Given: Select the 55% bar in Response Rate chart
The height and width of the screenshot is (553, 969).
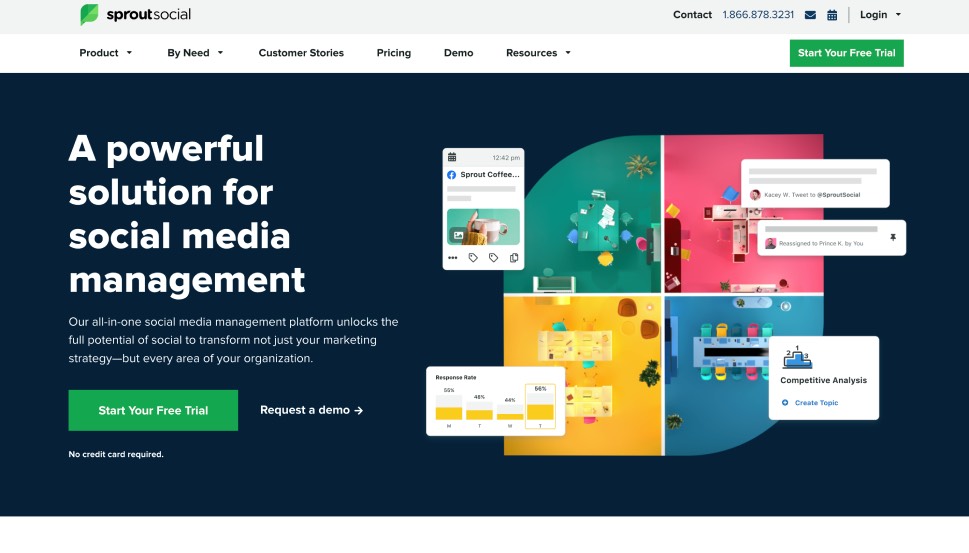Looking at the screenshot, I should (449, 408).
